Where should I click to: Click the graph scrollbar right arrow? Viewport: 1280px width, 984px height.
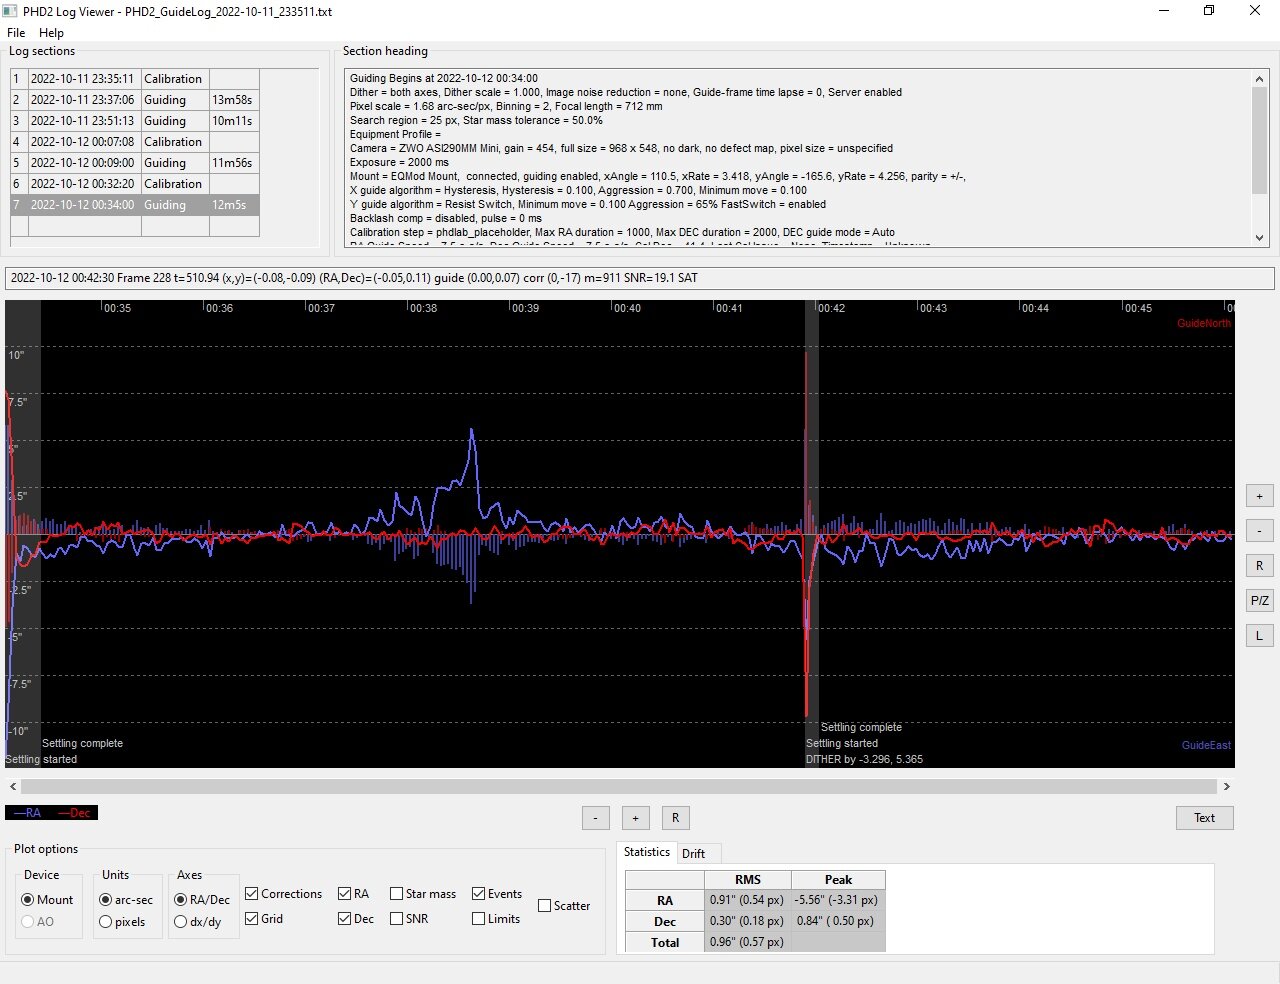pyautogui.click(x=1226, y=787)
